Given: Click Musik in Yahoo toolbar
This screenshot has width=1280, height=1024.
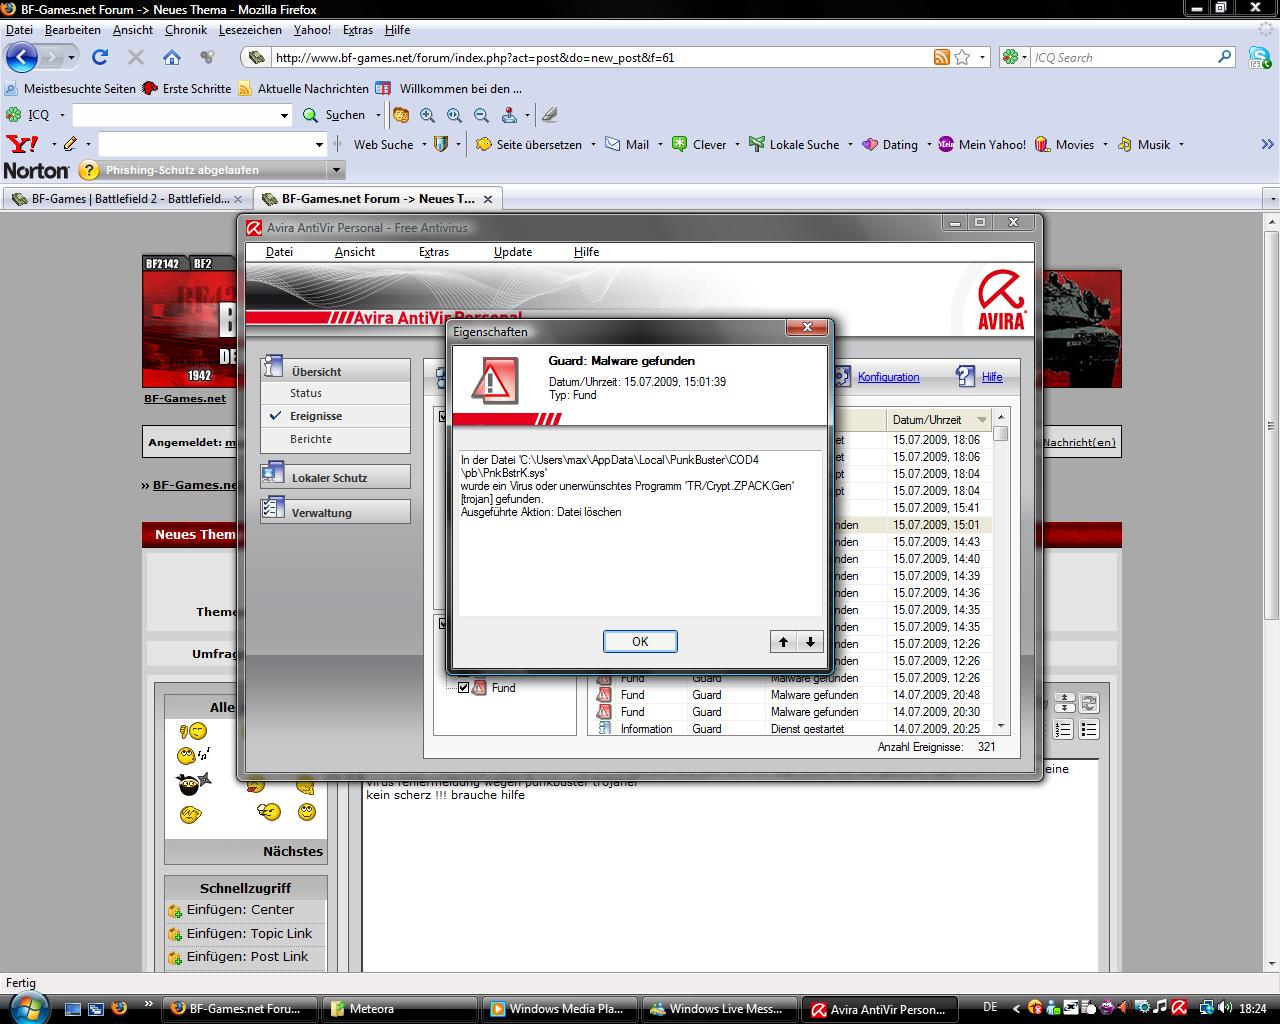Looking at the screenshot, I should coord(1144,144).
